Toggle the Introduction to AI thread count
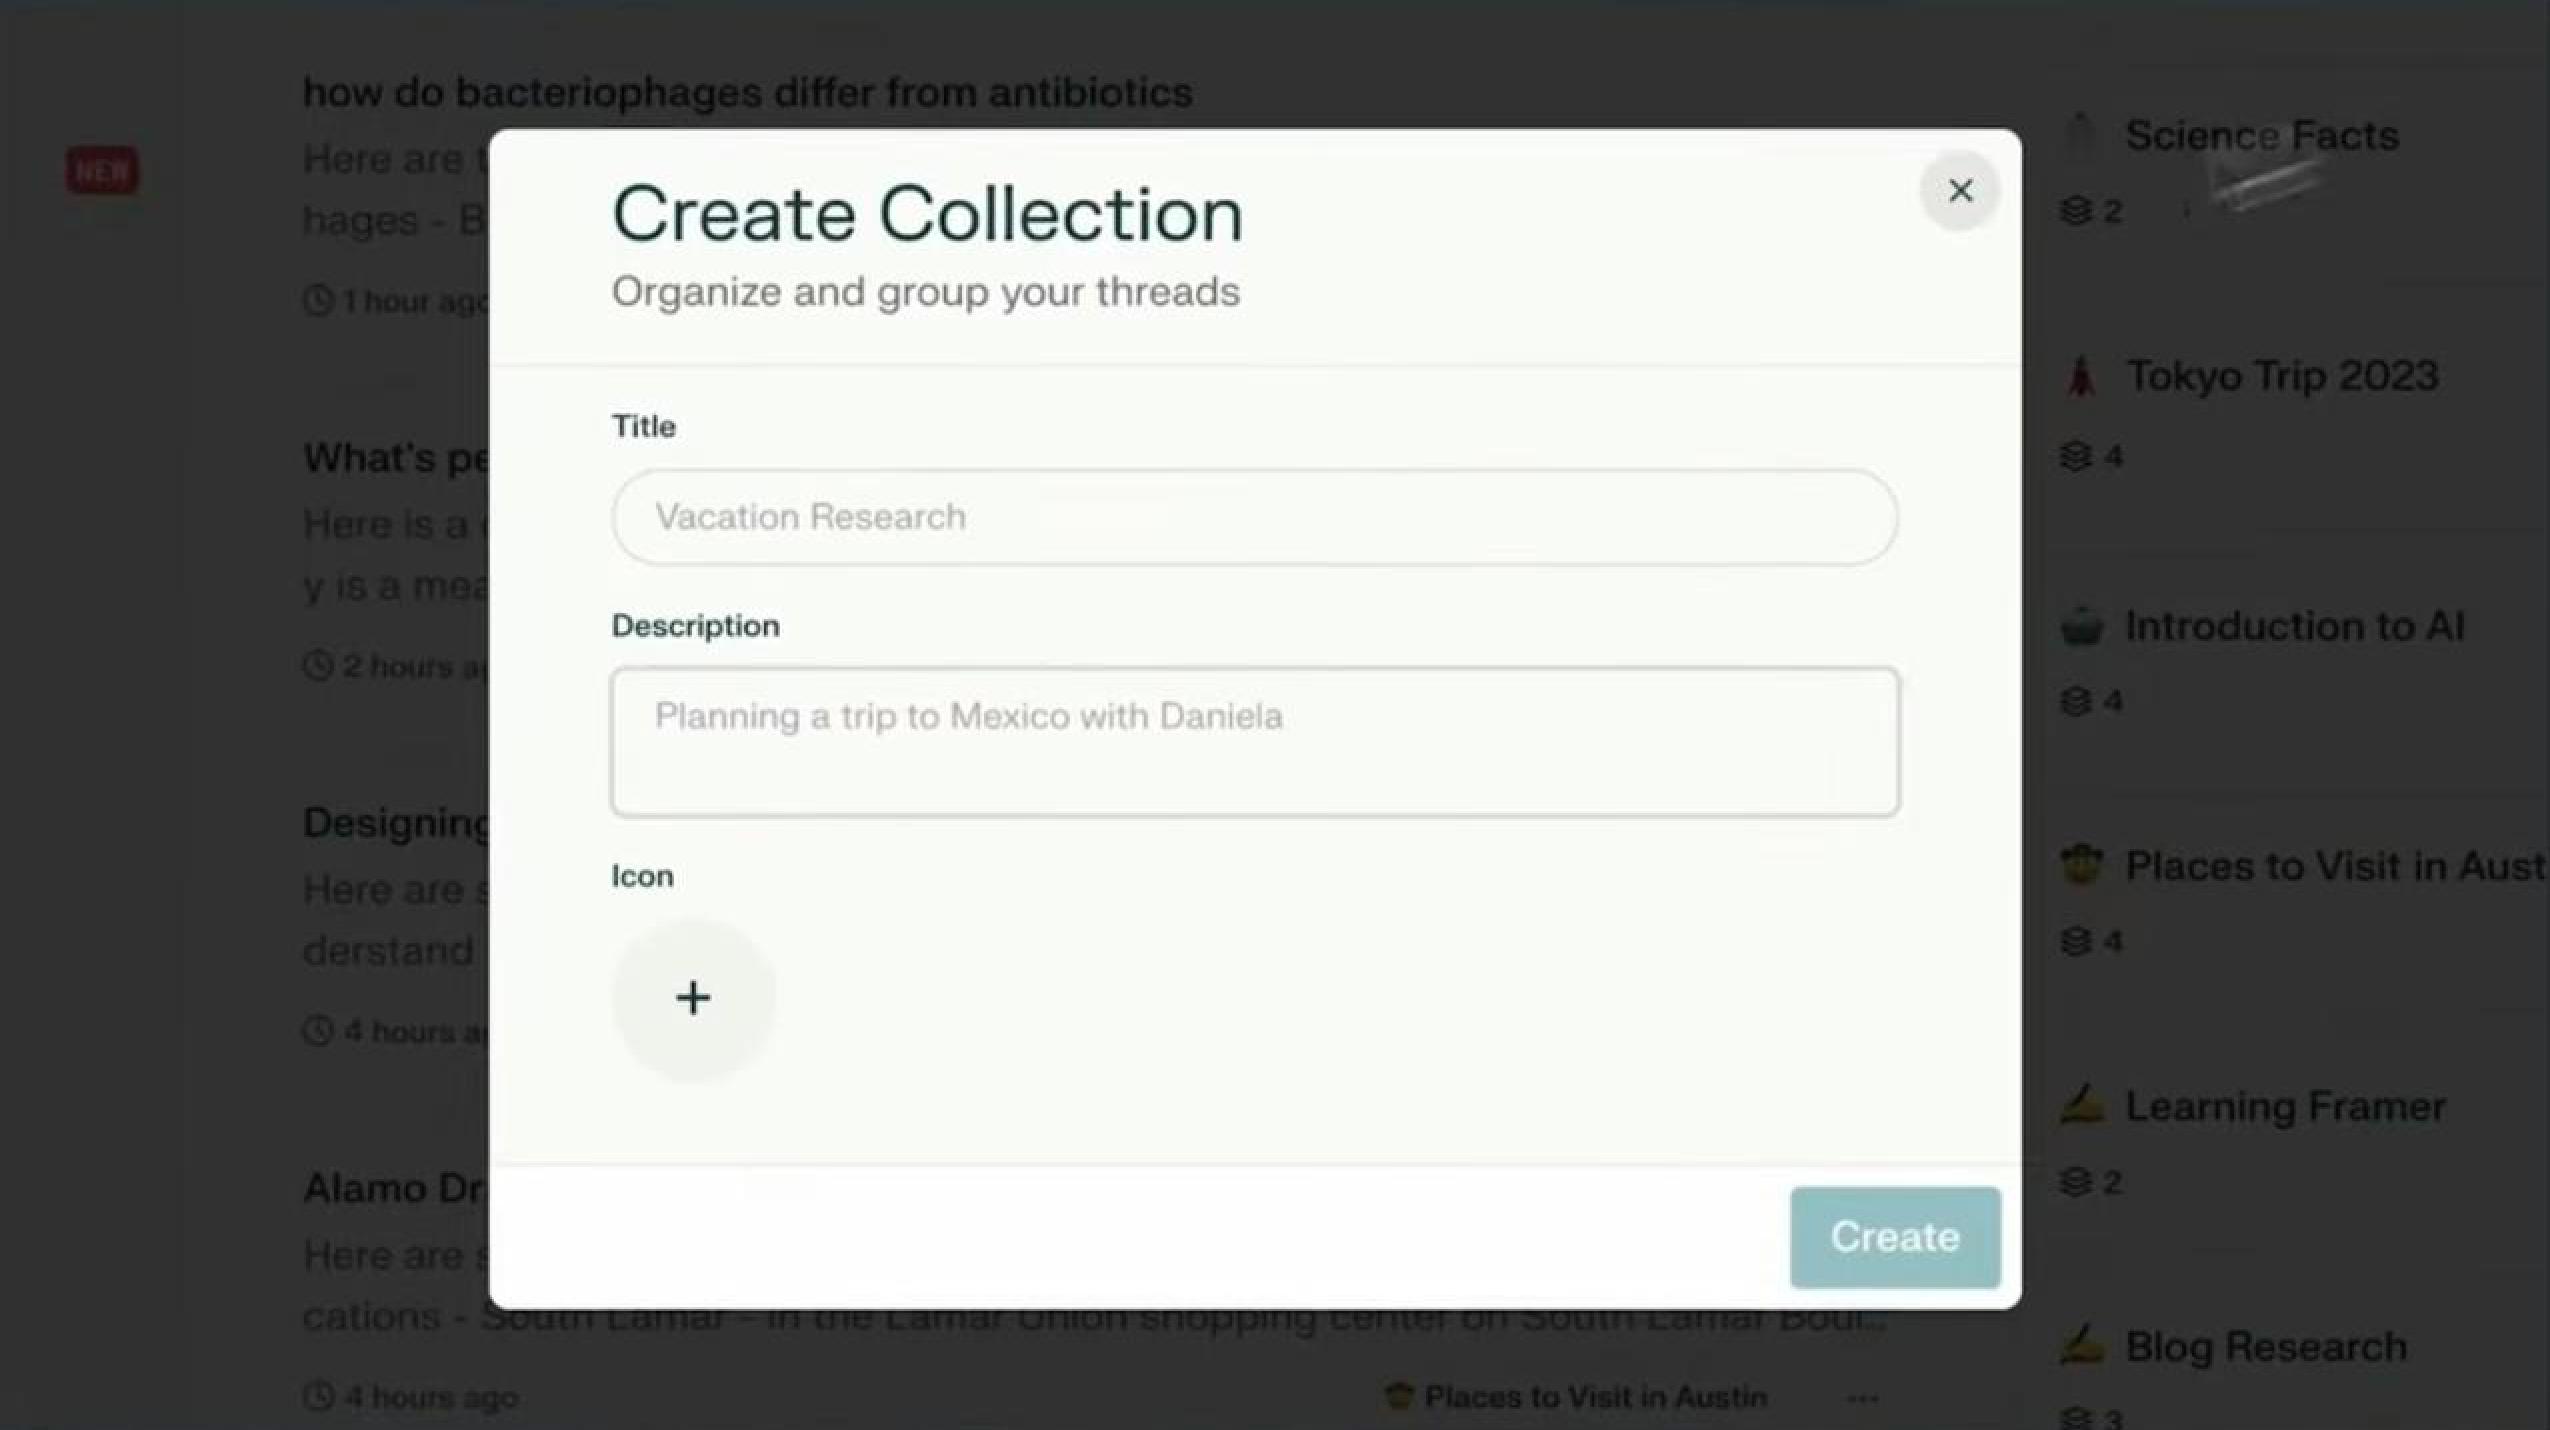 pyautogui.click(x=2095, y=700)
